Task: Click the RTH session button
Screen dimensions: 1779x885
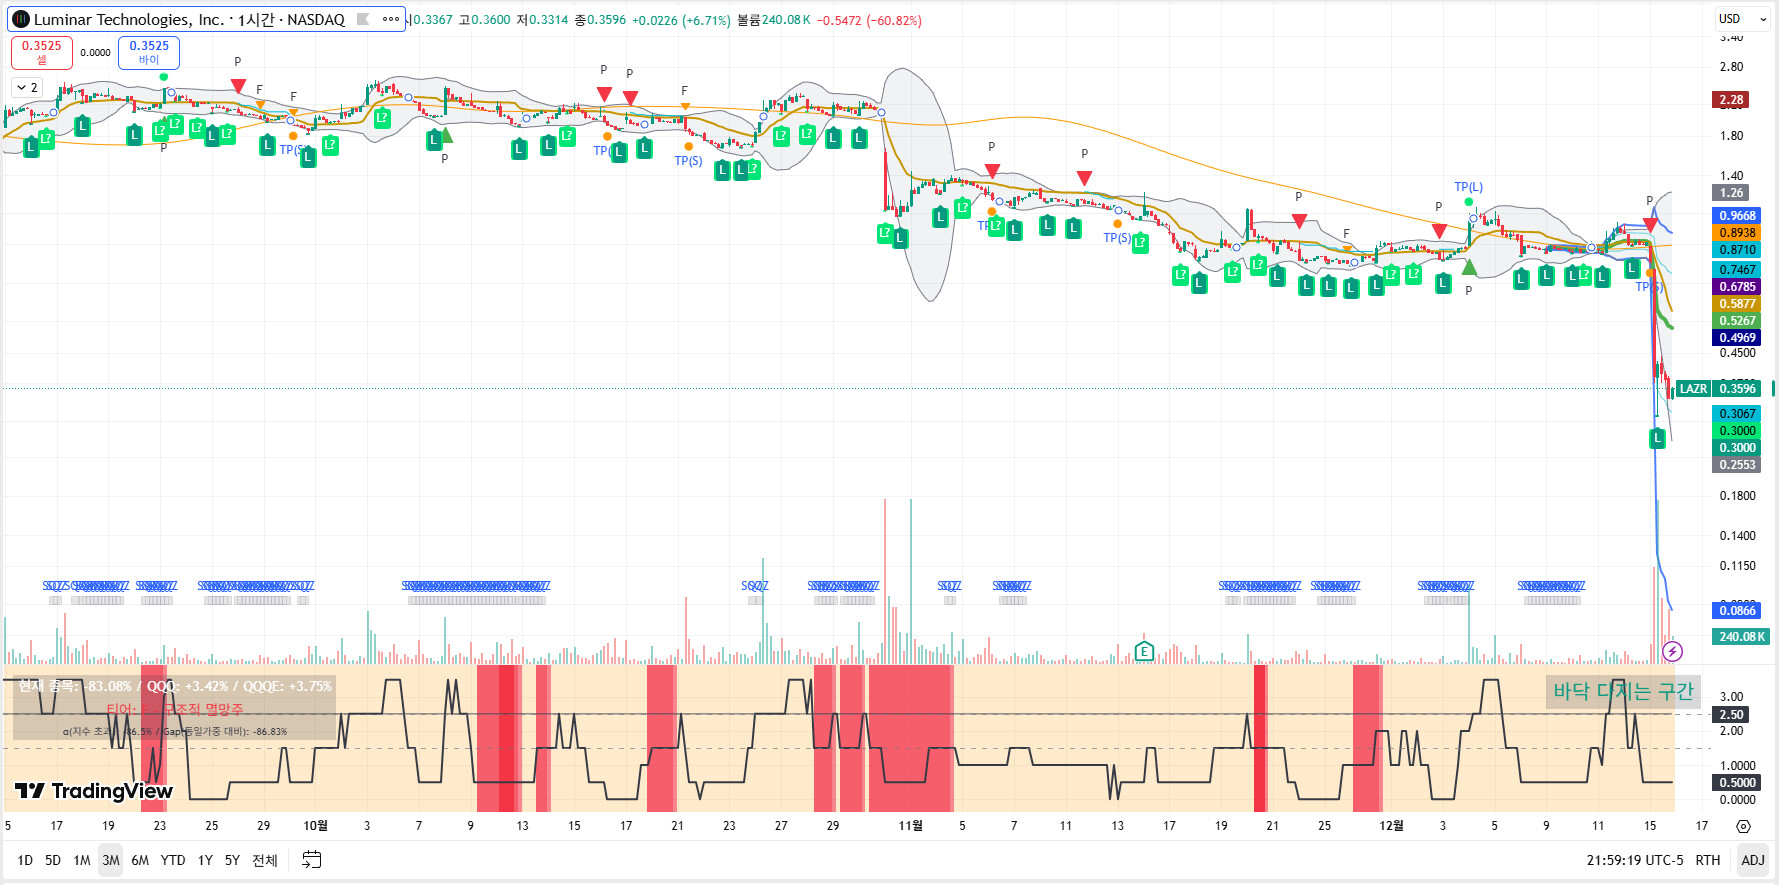Action: (x=1708, y=860)
